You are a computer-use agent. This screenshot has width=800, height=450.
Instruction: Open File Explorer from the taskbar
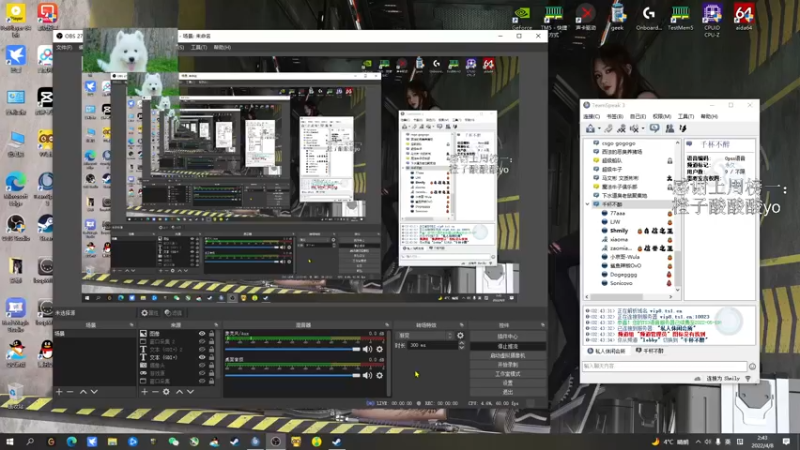tap(112, 441)
